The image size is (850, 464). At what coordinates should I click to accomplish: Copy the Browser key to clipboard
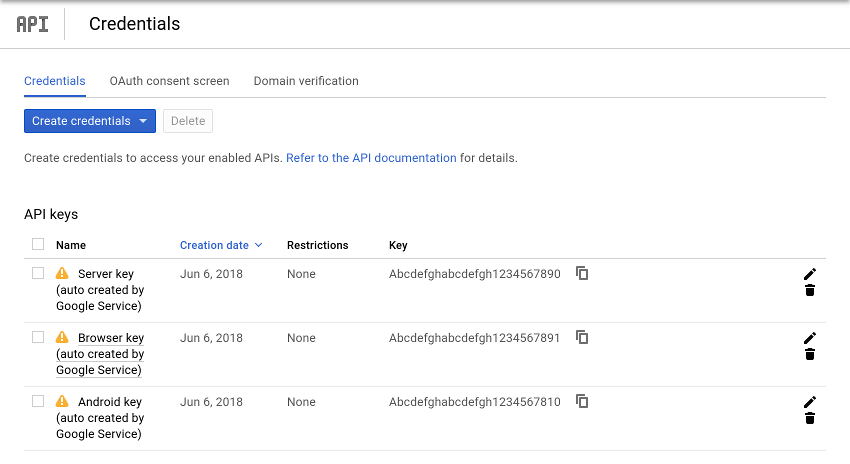pyautogui.click(x=582, y=337)
